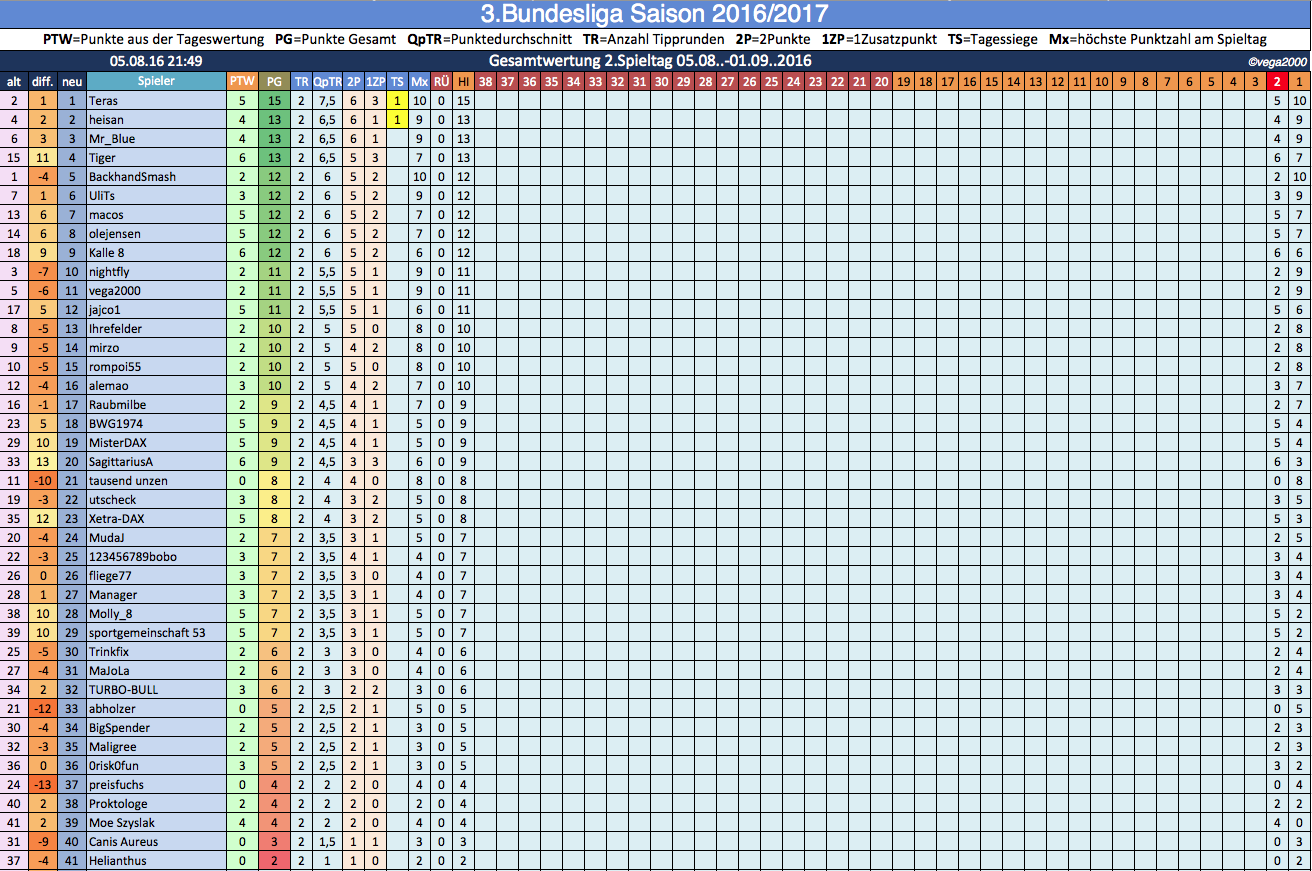Select player 'sportgemeinschaft 53'

point(155,633)
